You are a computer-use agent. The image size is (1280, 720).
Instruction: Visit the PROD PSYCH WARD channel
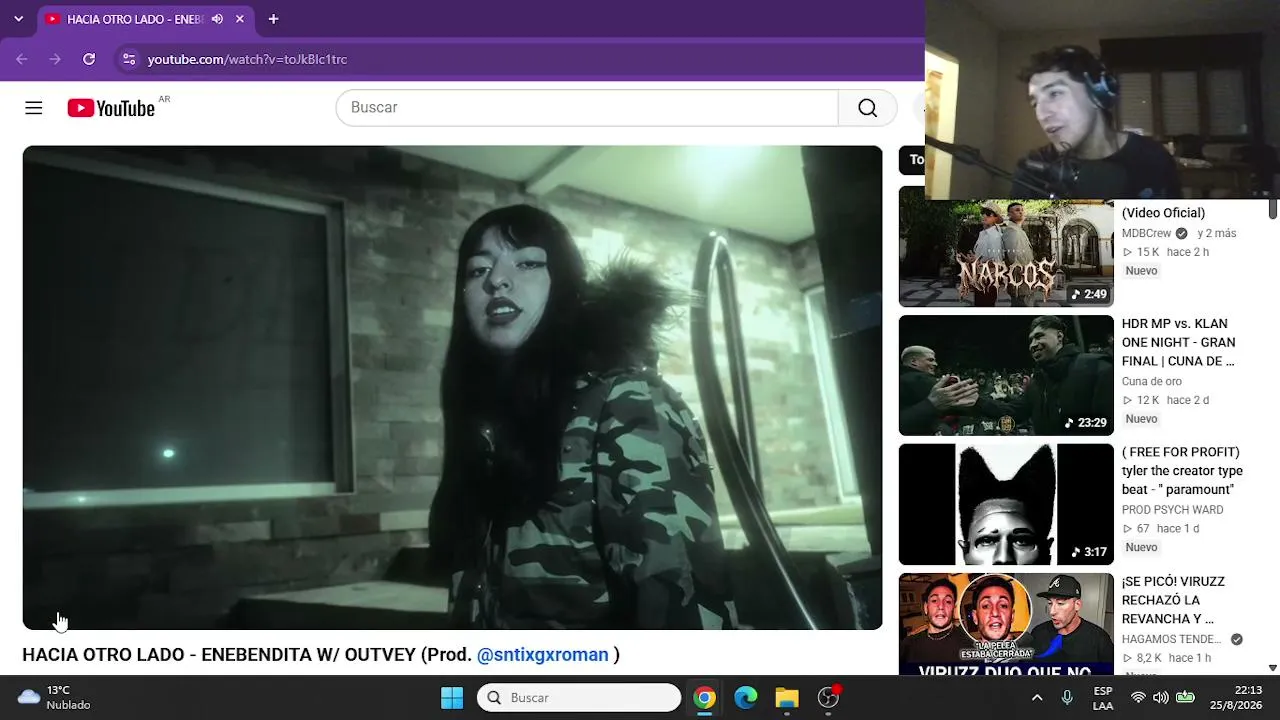pyautogui.click(x=1173, y=510)
